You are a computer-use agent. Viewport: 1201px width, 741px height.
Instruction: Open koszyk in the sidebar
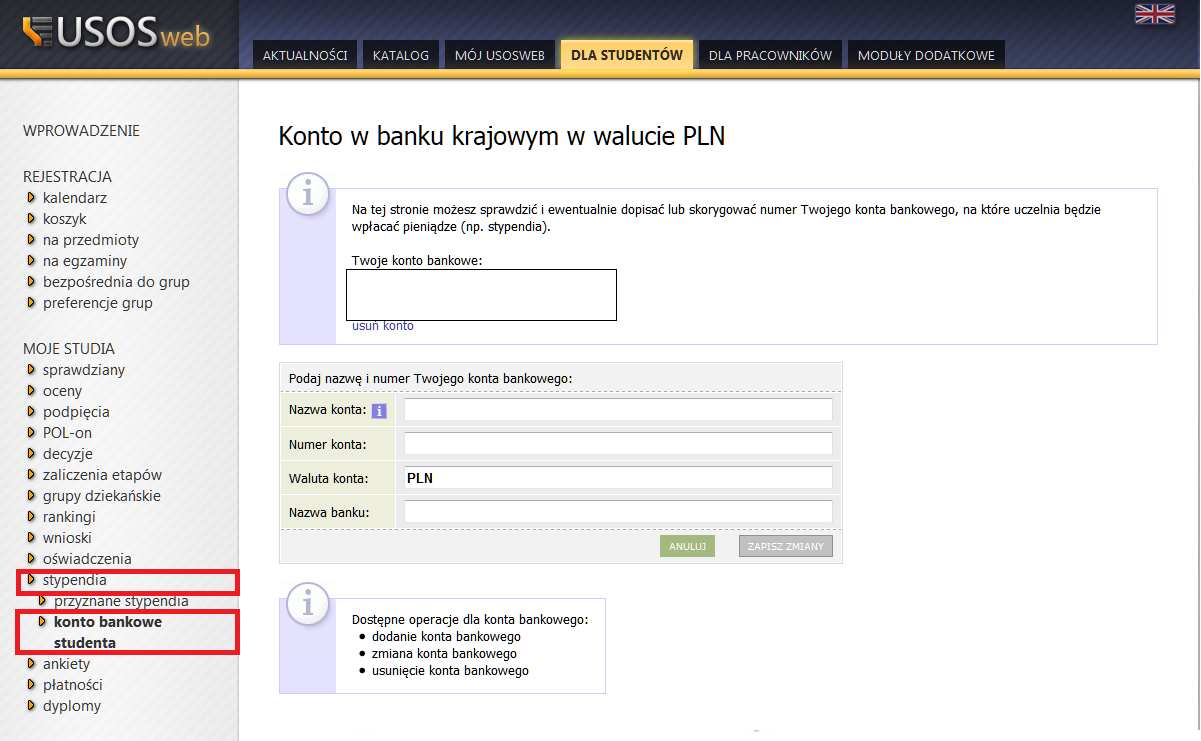65,219
